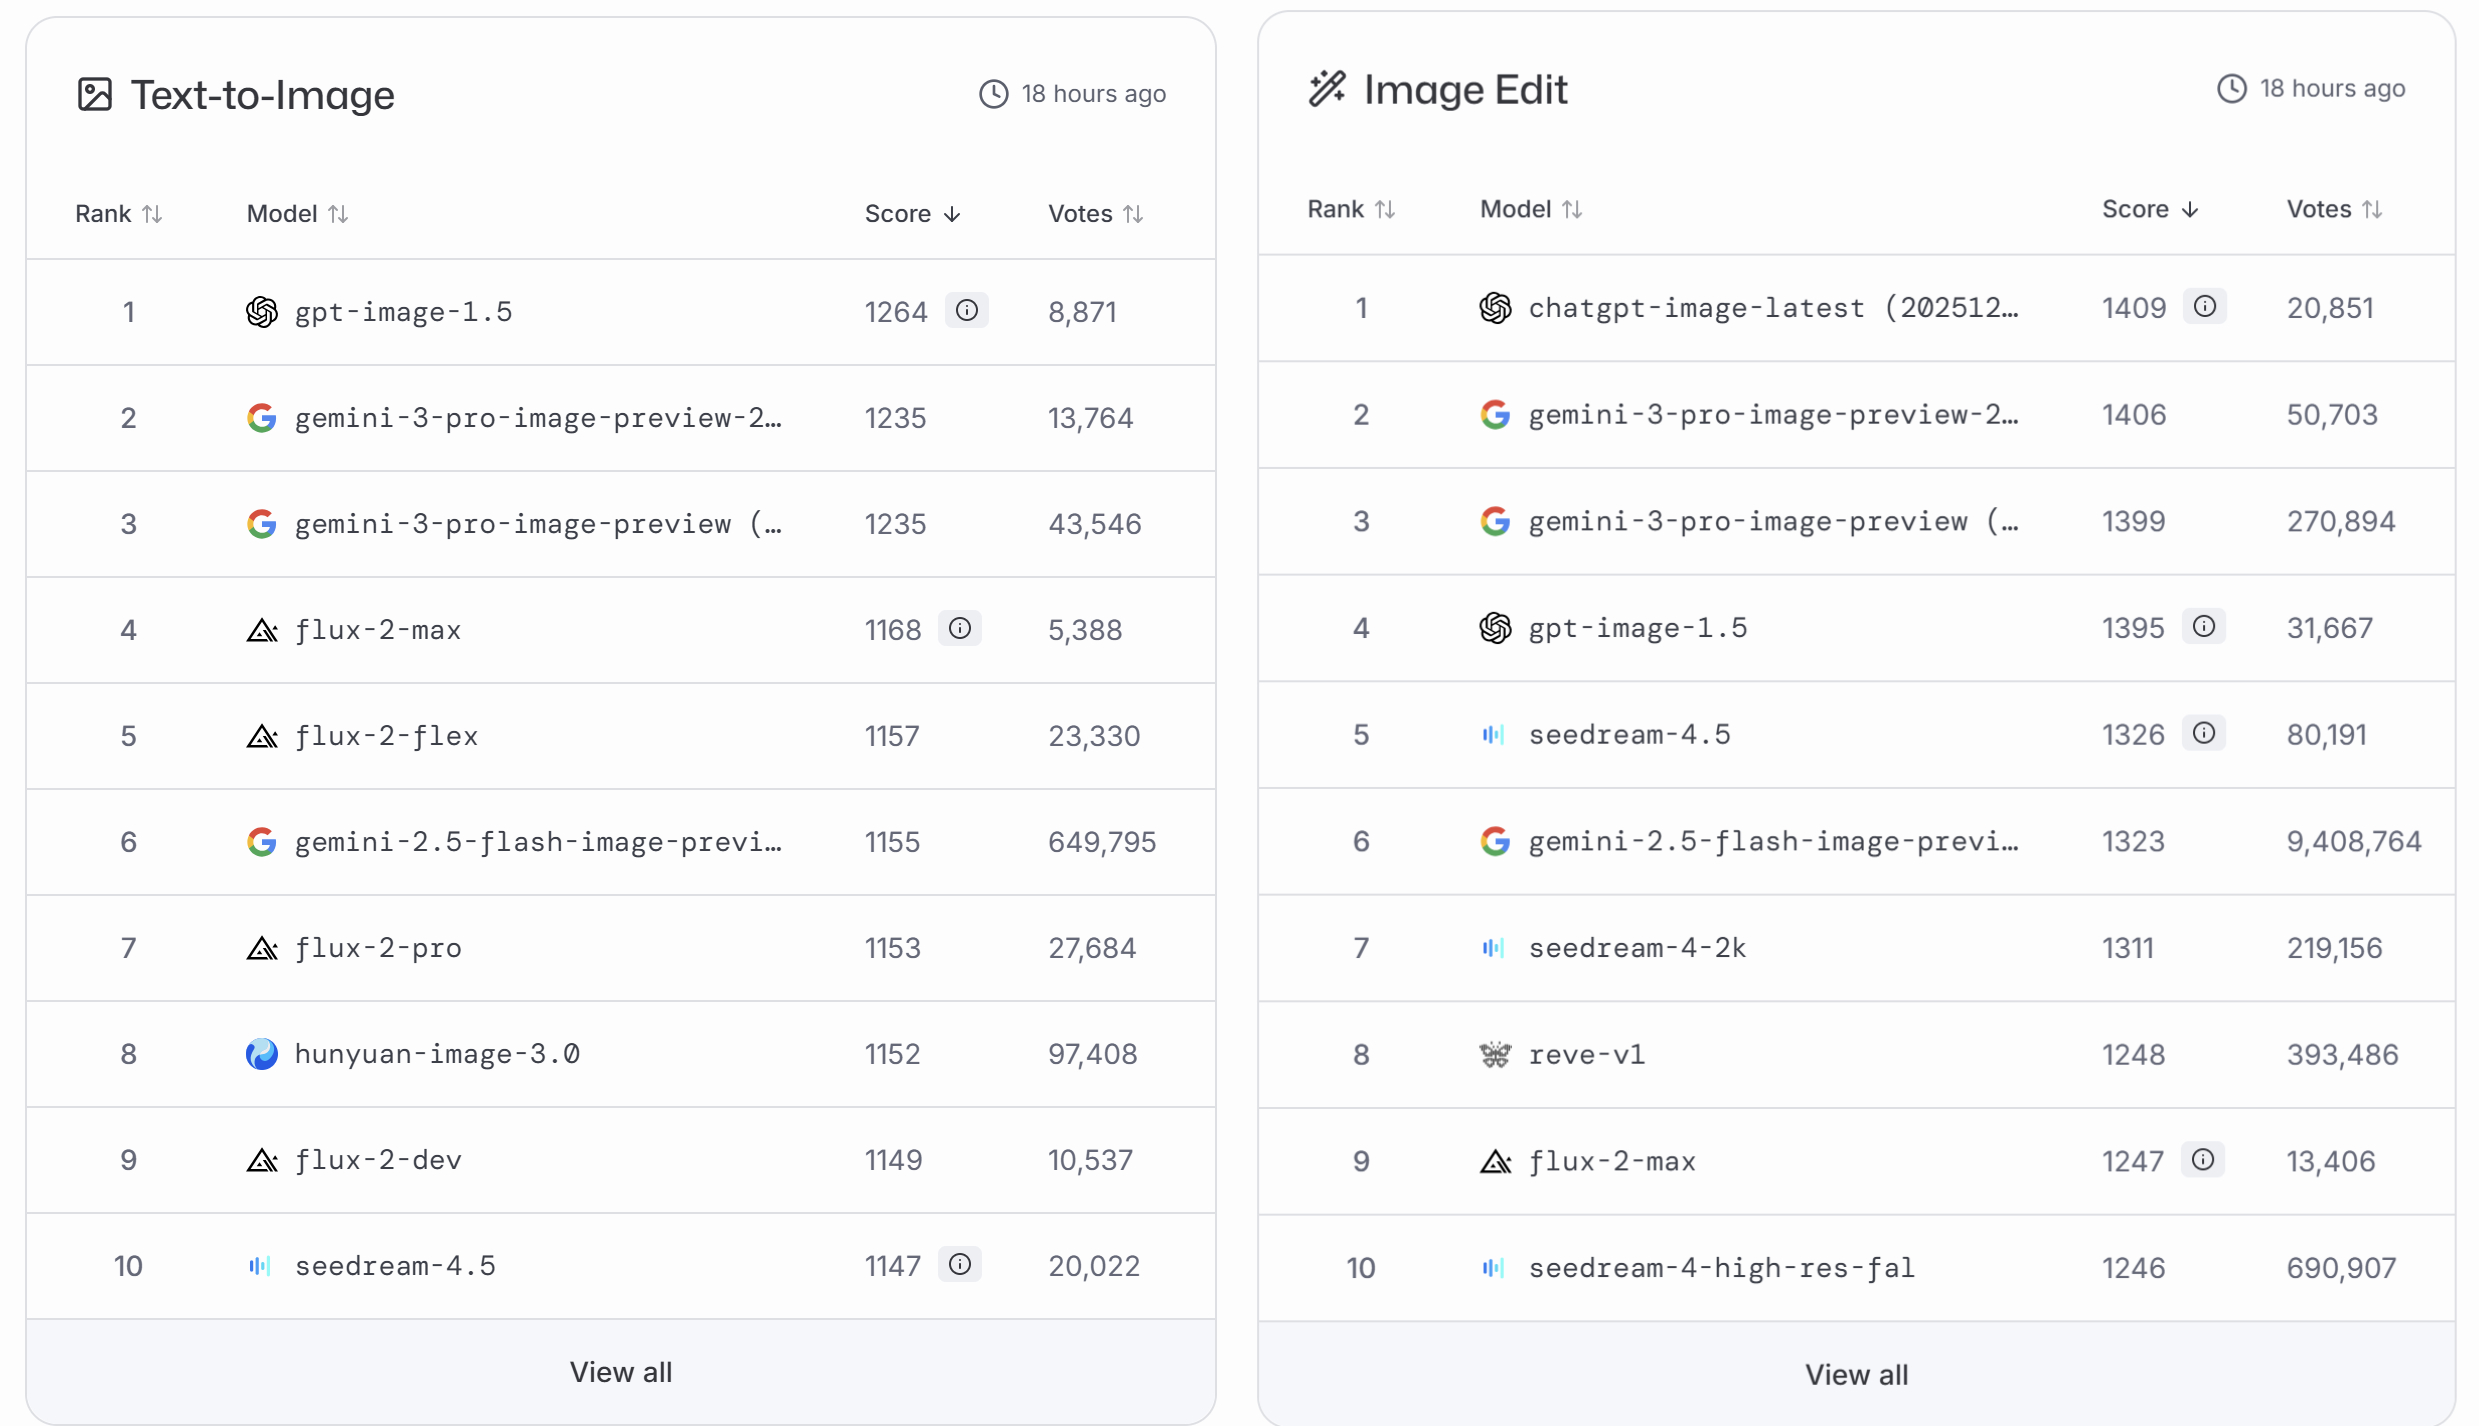This screenshot has height=1426, width=2479.
Task: Click info icon next to Image Edit score 1395
Action: 2203,626
